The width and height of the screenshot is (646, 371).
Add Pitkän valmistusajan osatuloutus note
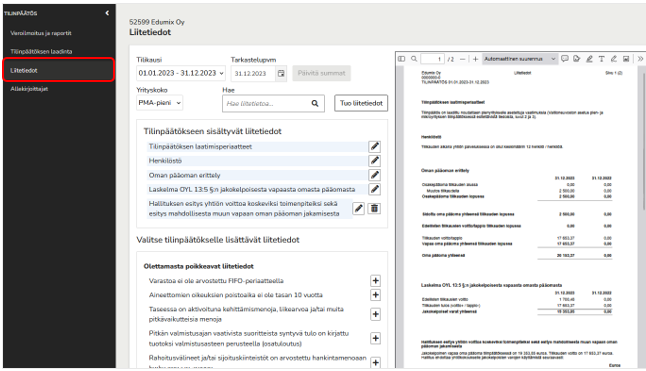pyautogui.click(x=375, y=338)
